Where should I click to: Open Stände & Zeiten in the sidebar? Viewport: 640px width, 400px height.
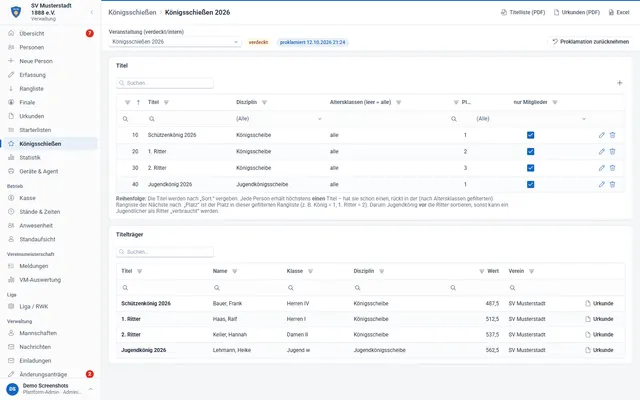pyautogui.click(x=49, y=212)
